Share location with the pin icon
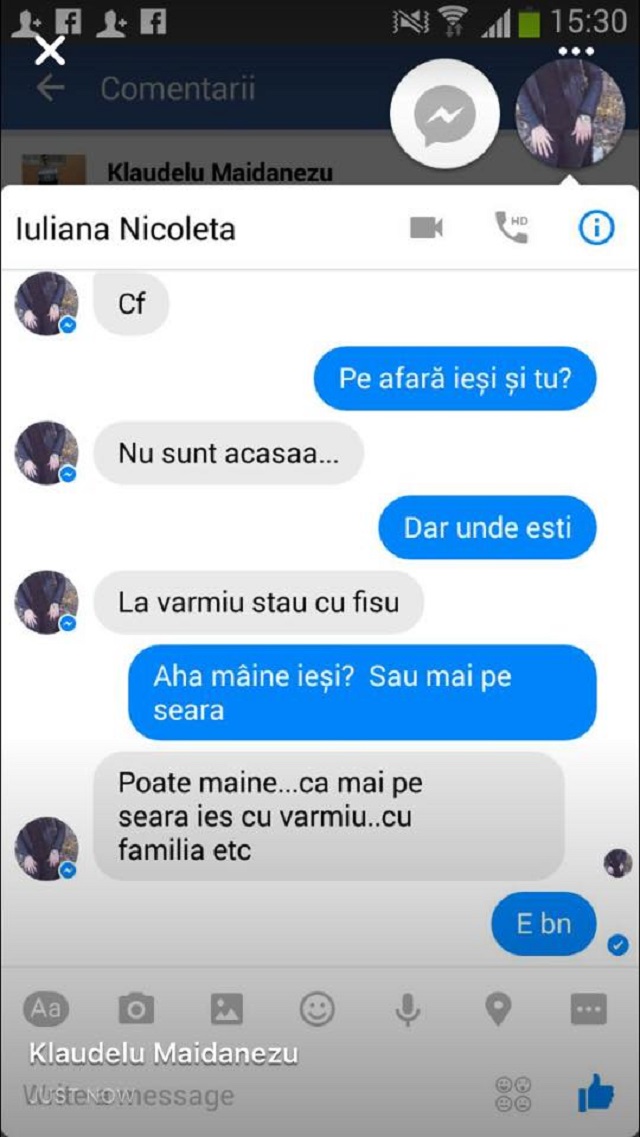This screenshot has width=640, height=1137. pos(498,1009)
